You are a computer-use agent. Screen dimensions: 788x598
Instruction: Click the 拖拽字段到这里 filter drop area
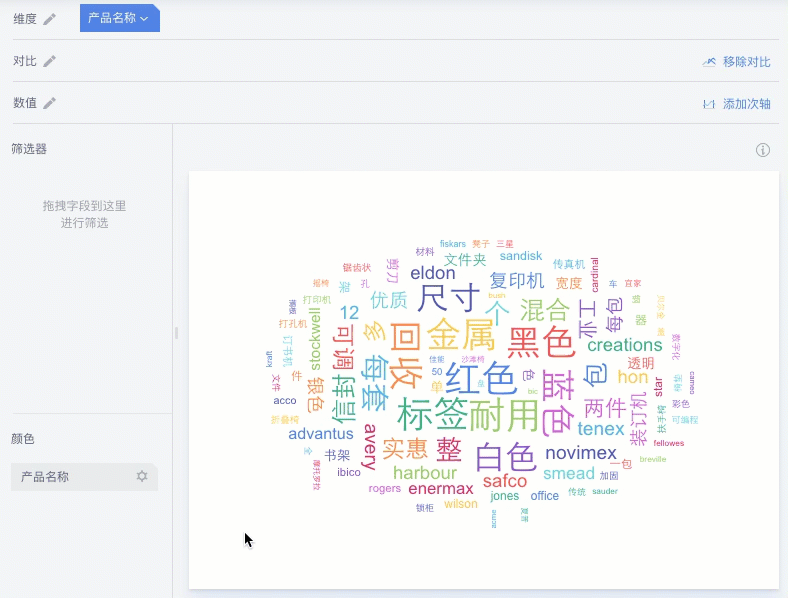(x=84, y=214)
